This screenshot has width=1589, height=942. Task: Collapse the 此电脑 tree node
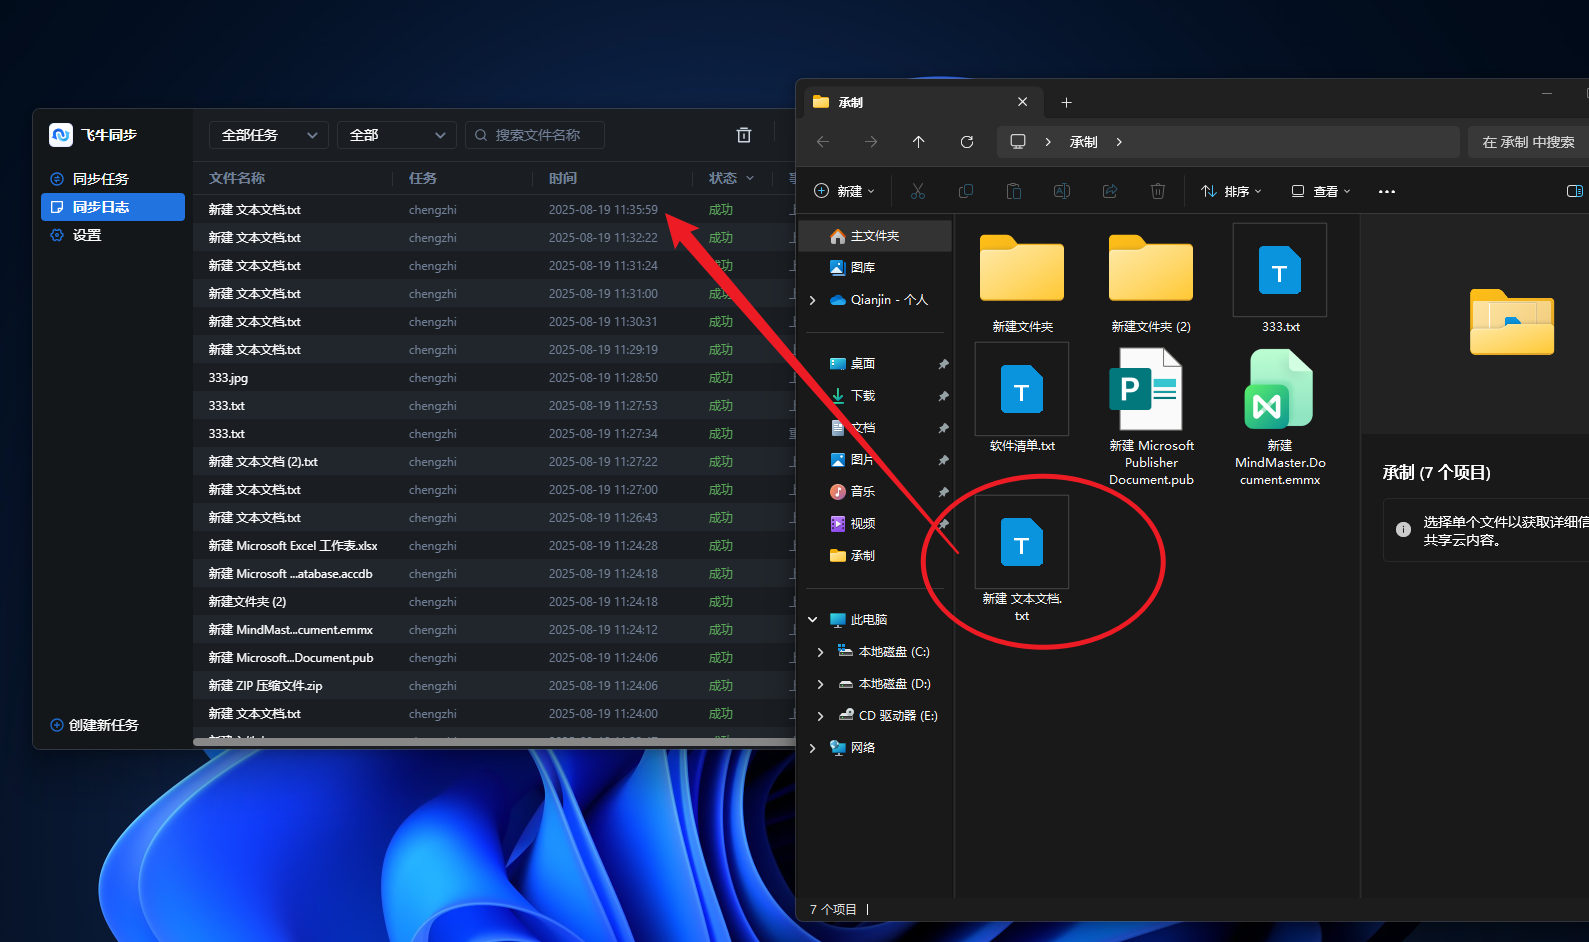(x=812, y=620)
